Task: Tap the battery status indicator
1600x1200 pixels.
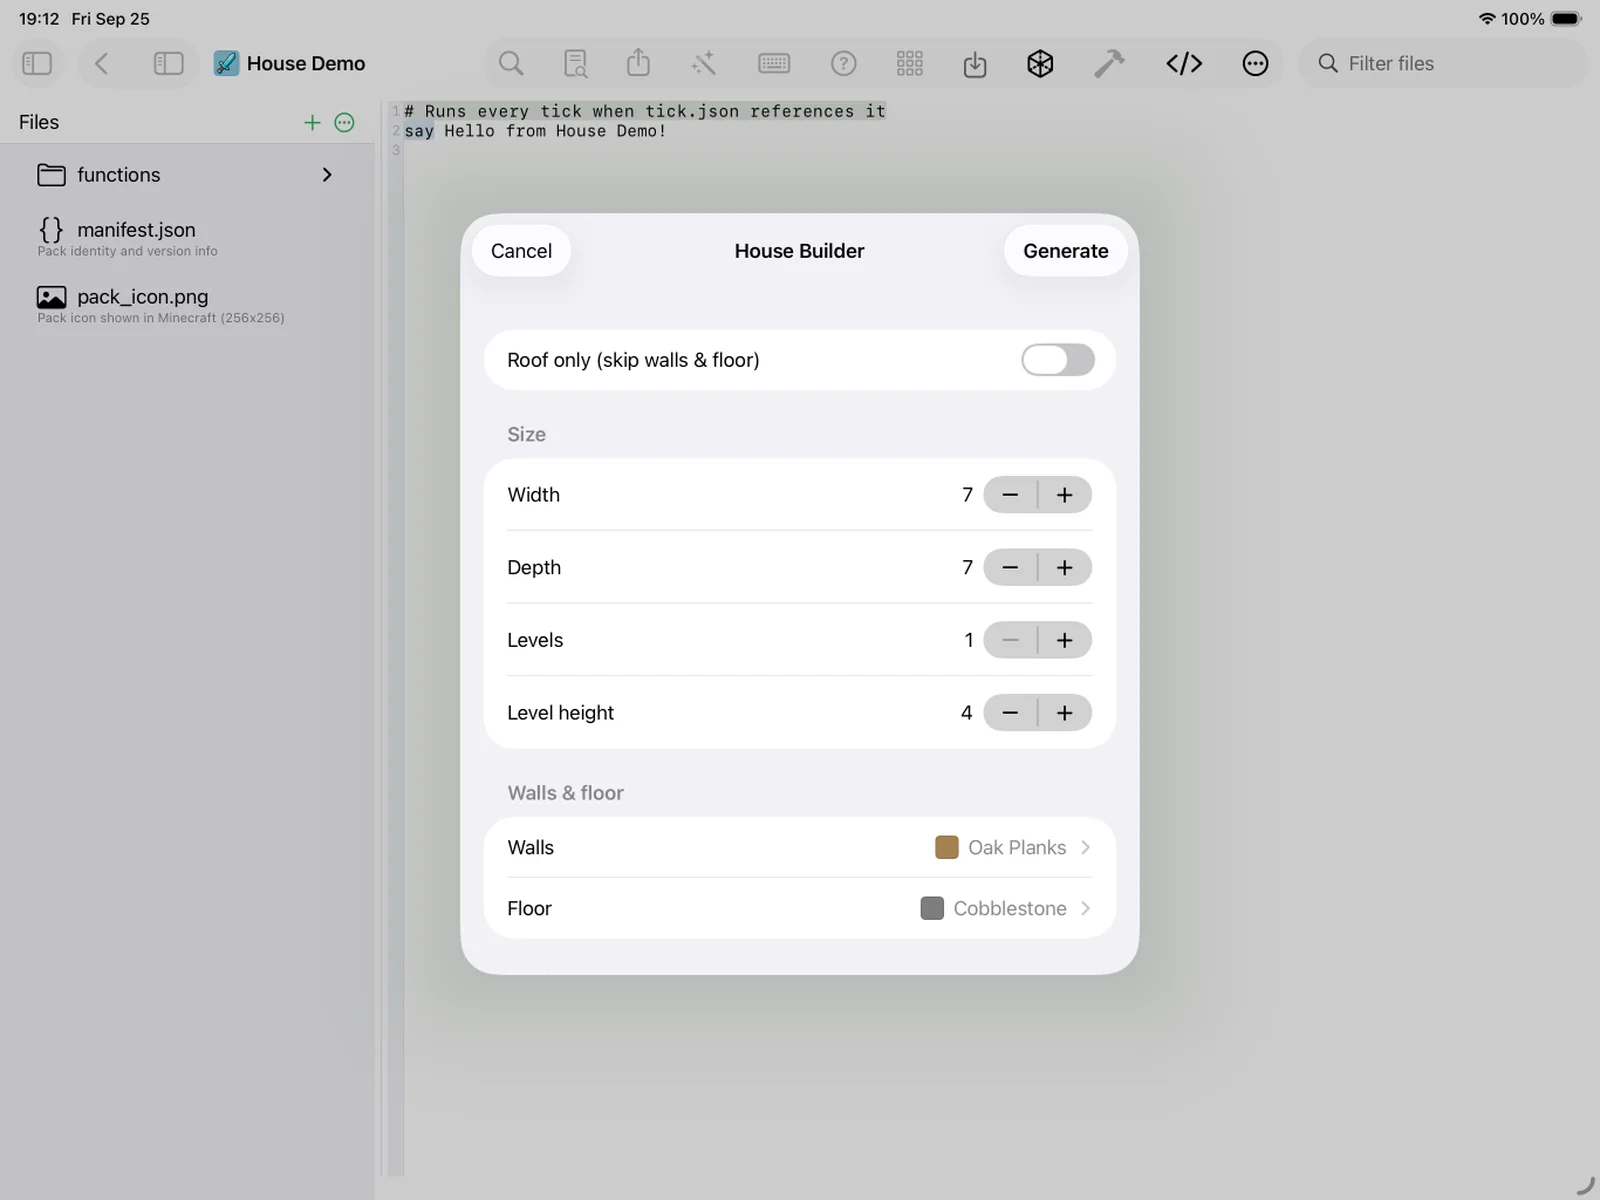Action: 1566,19
